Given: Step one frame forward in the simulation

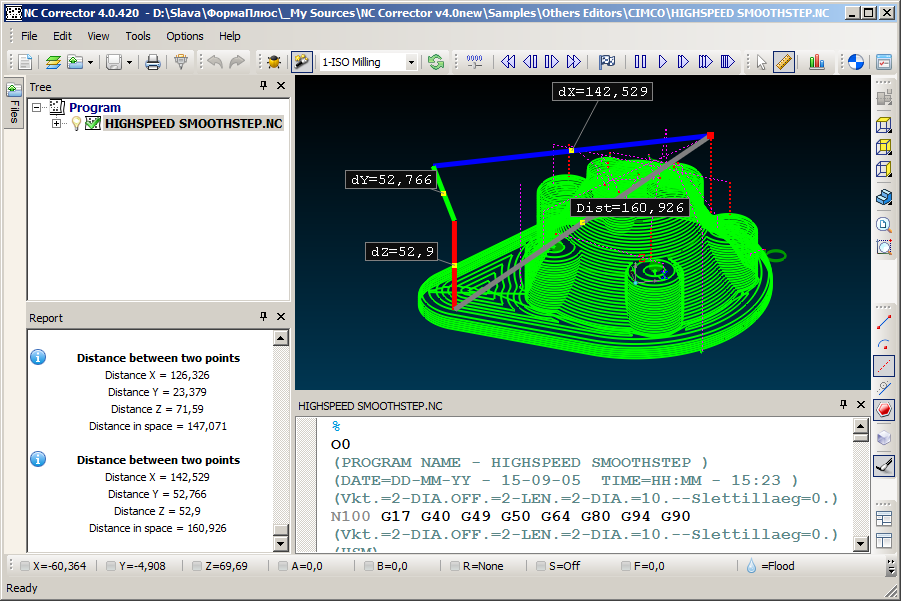Looking at the screenshot, I should [552, 61].
